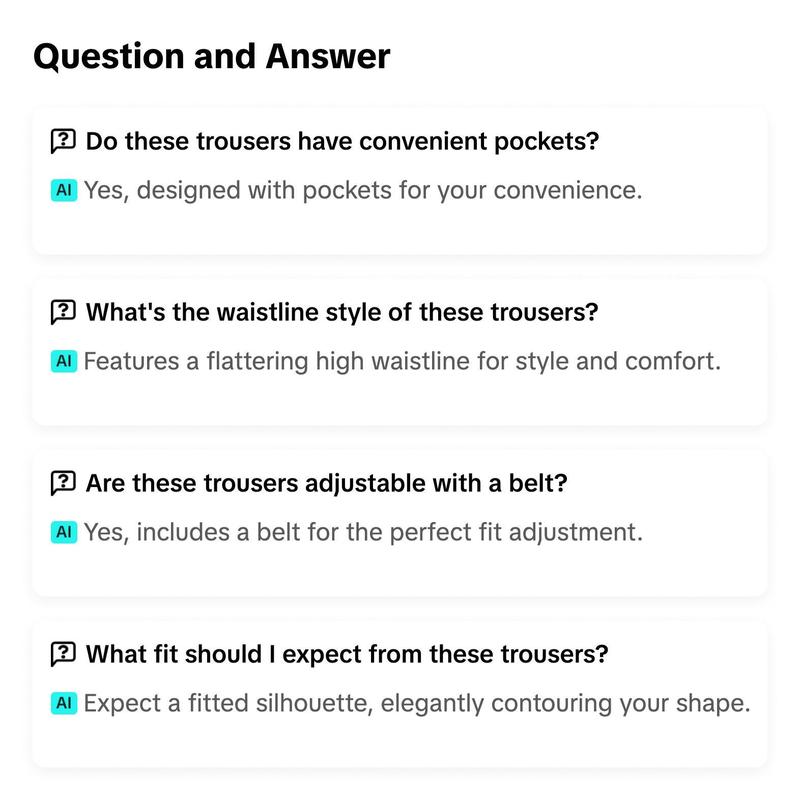Open 'Do these trousers have convenient pockets?' question
Screen dimensions: 800x800
[x=342, y=142]
